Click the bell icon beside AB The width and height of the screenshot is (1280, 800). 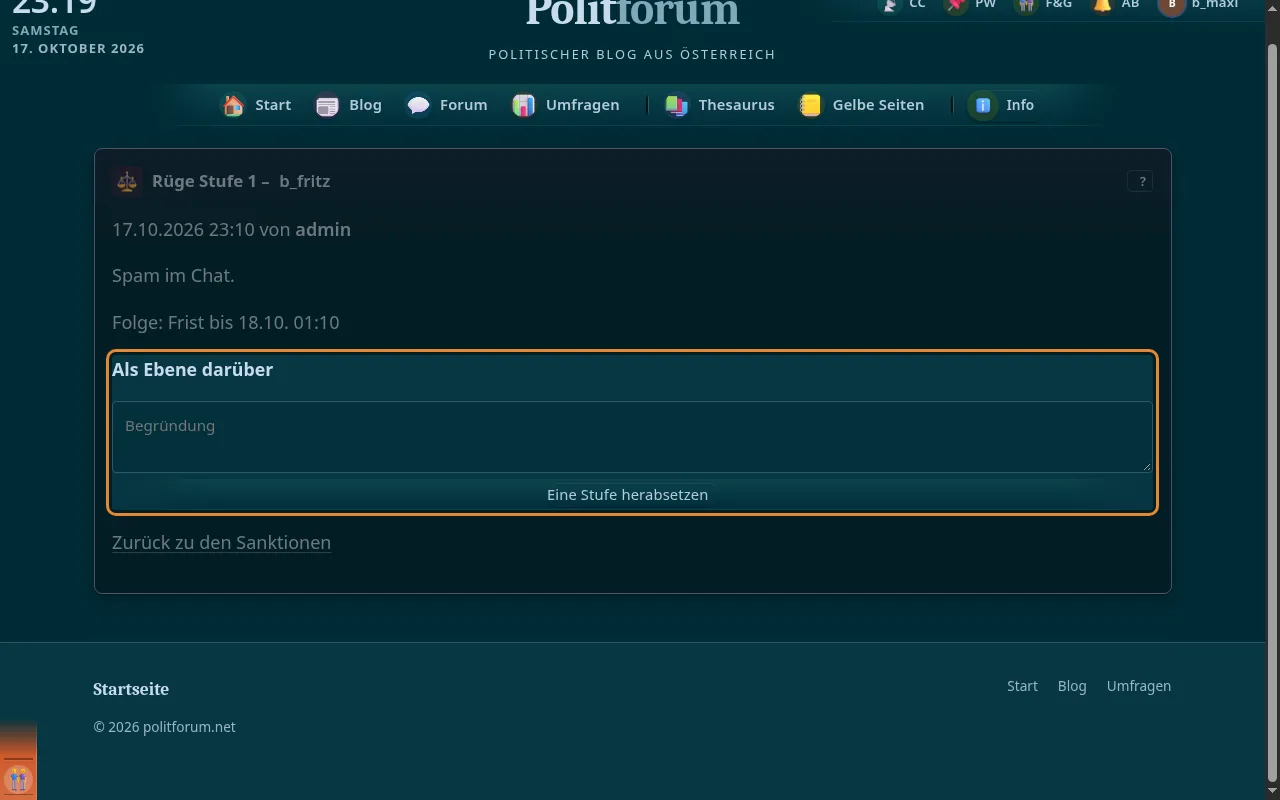[x=1102, y=5]
